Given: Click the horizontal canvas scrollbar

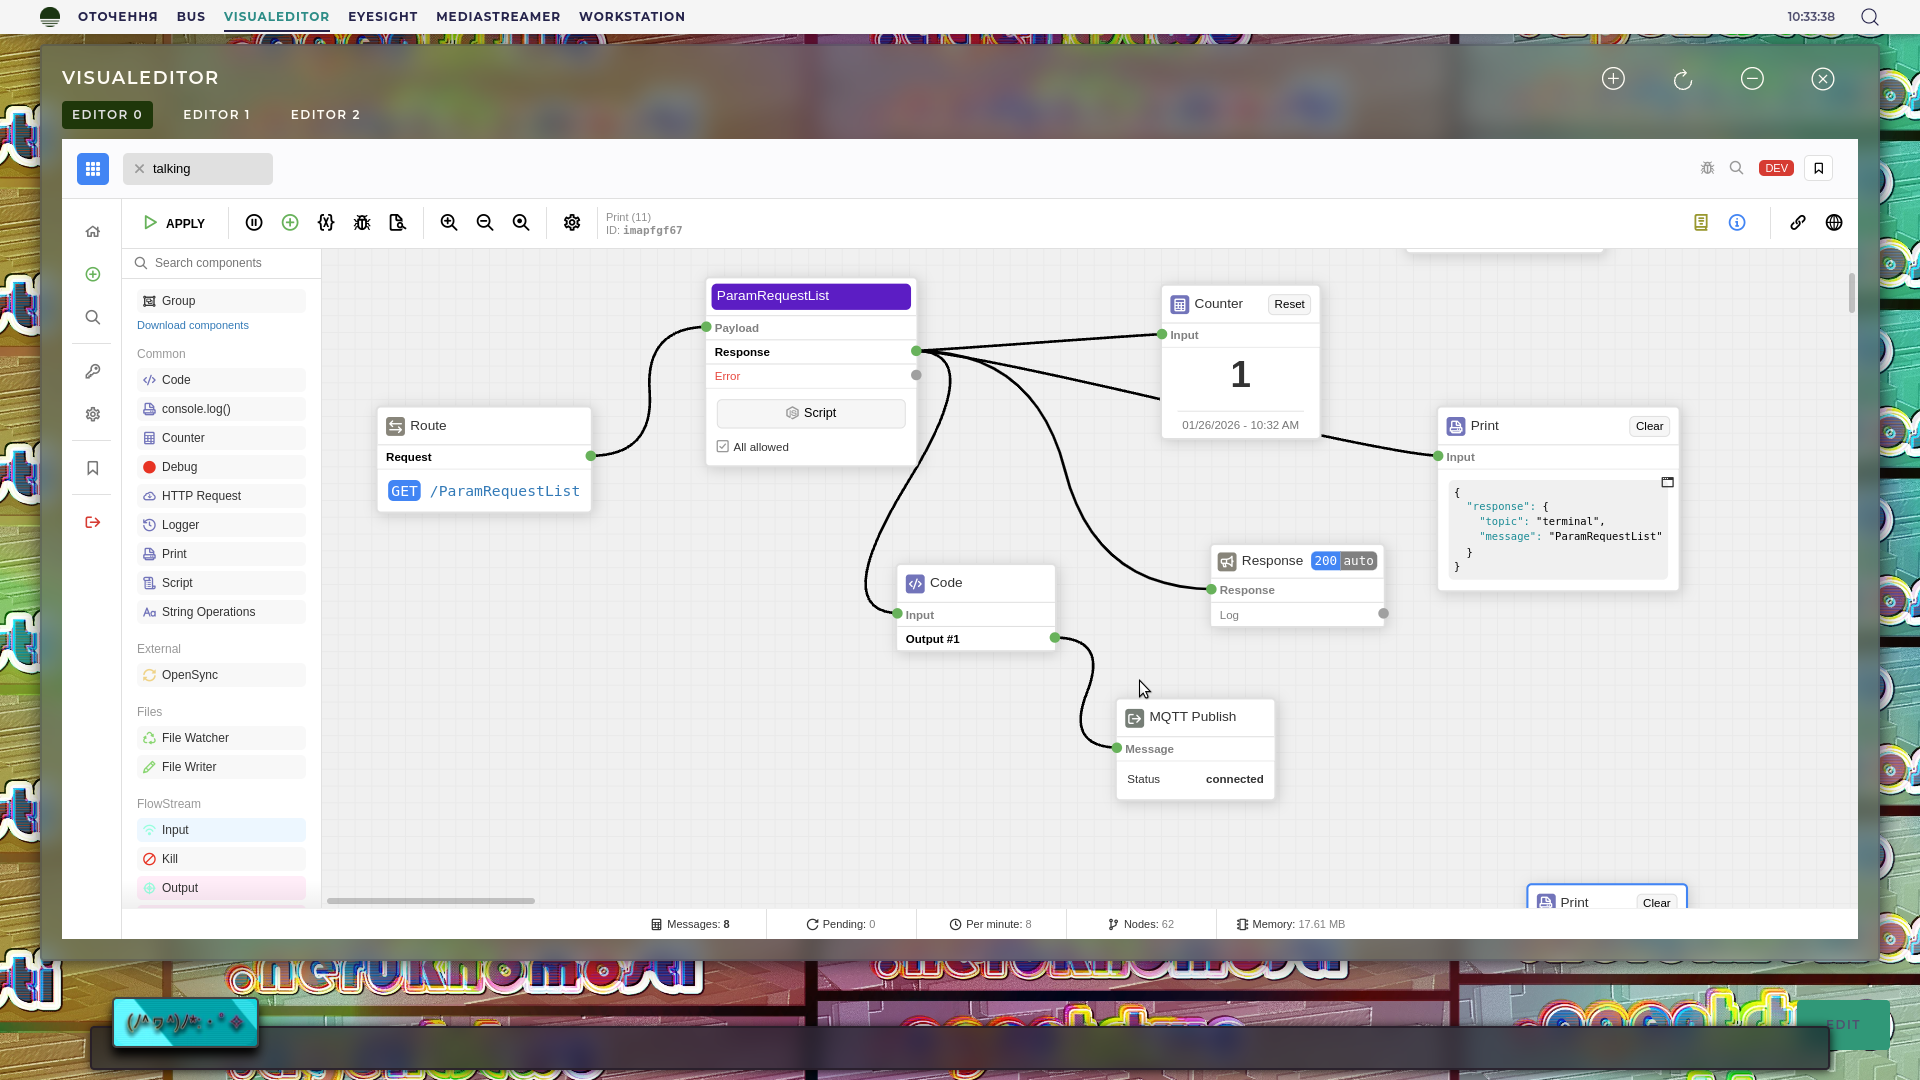Looking at the screenshot, I should coord(430,901).
